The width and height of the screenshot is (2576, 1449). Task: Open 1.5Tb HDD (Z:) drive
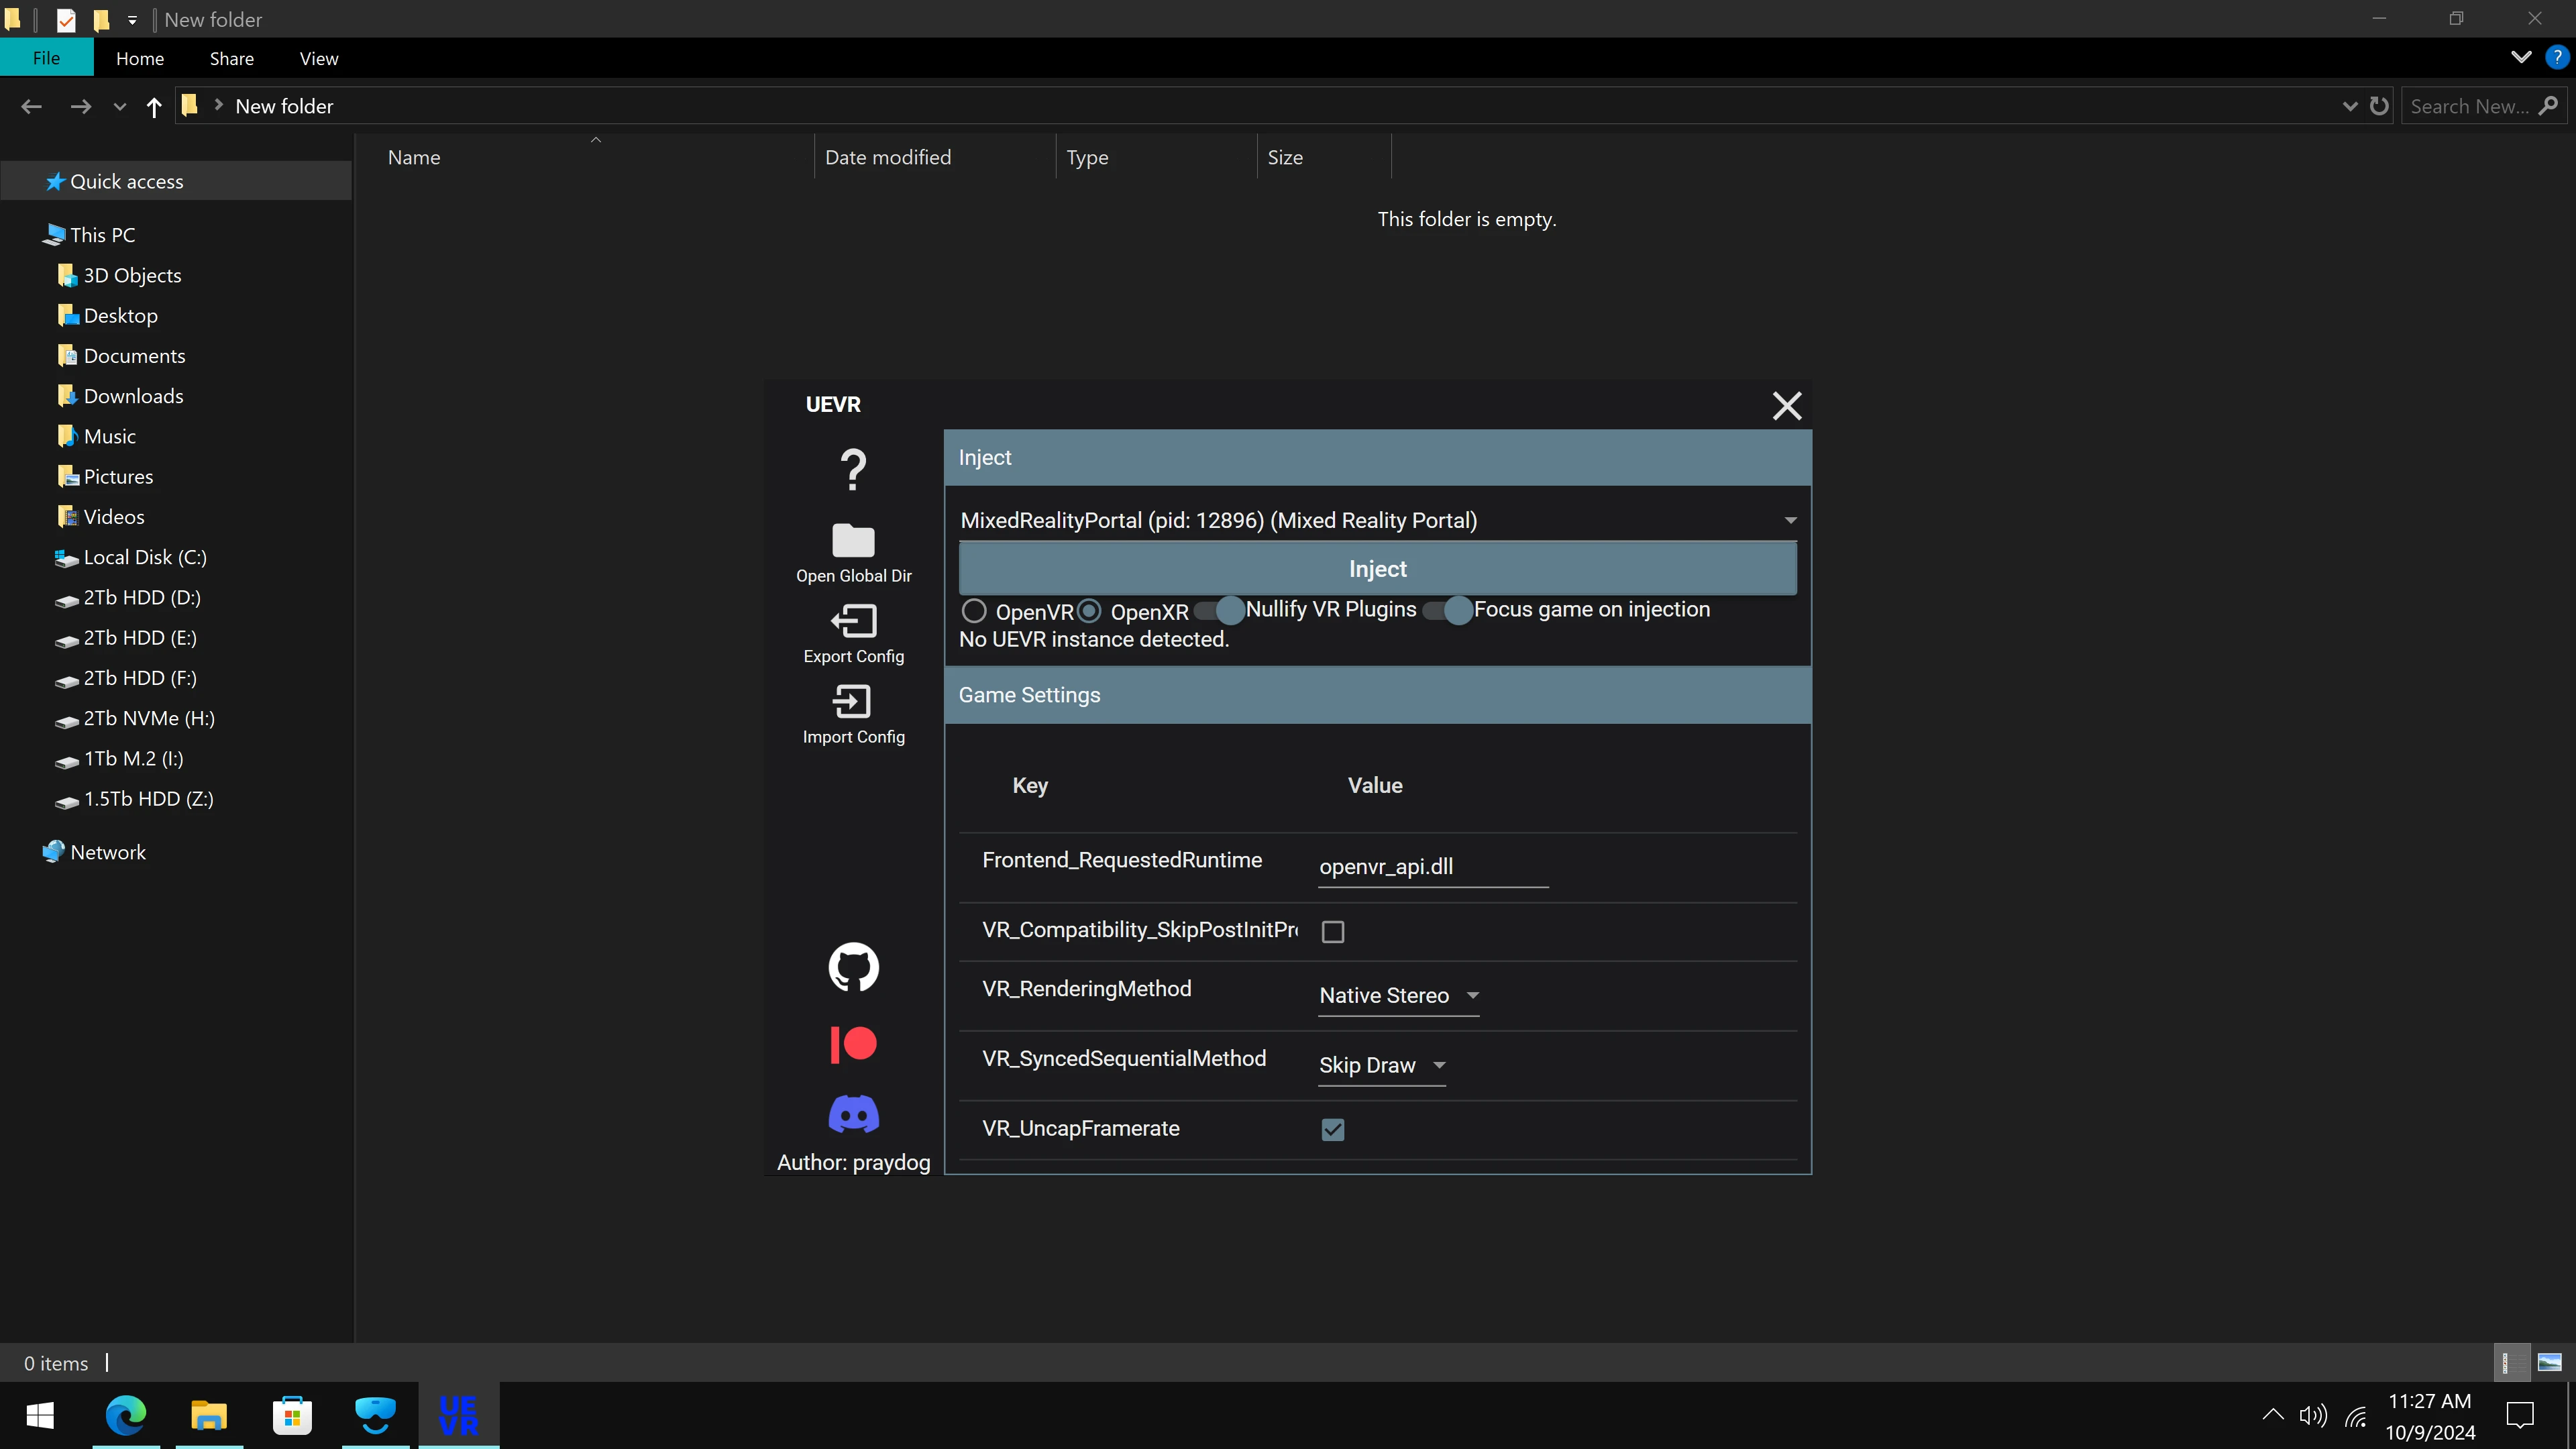coord(148,799)
